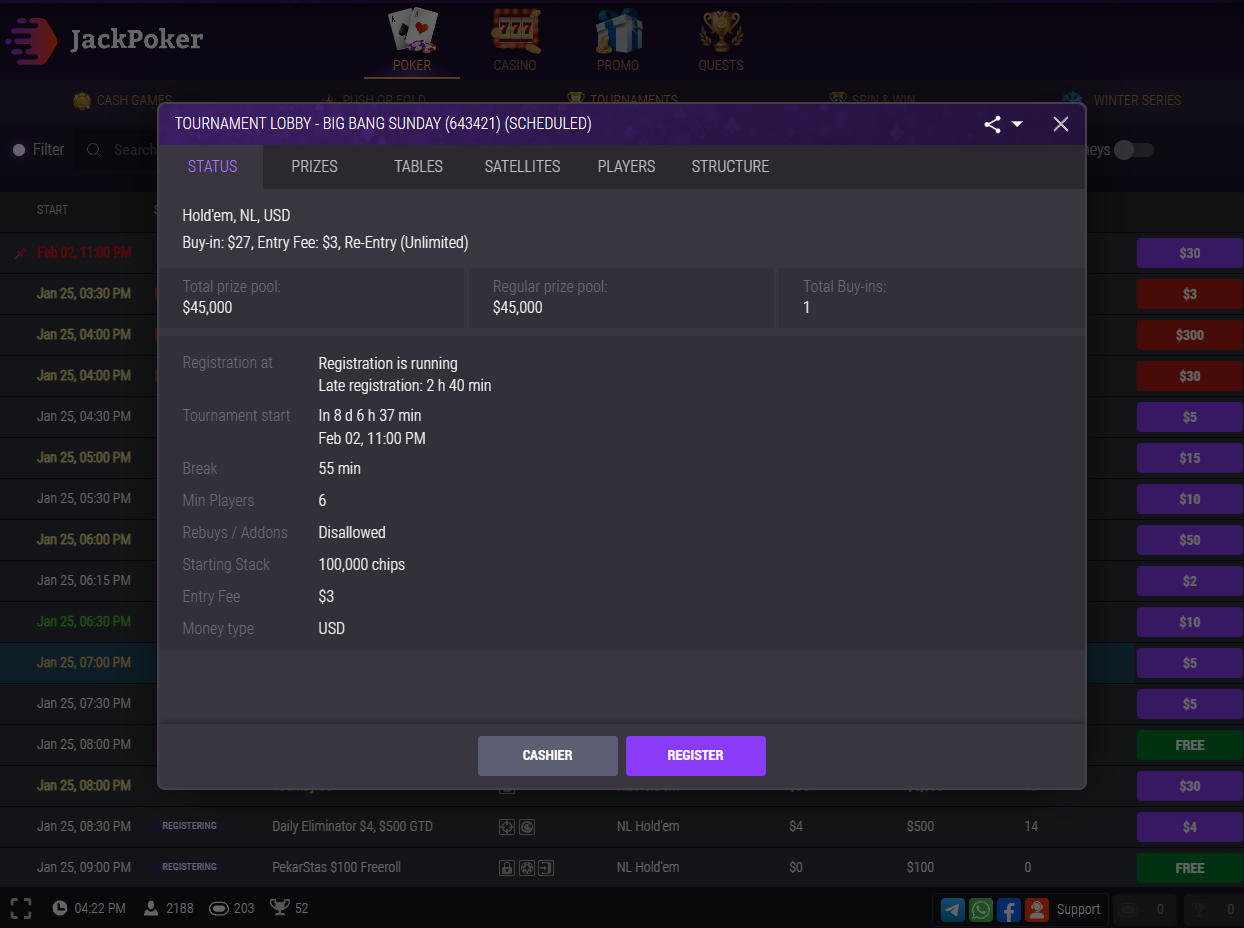Open the Promo gift box icon
Viewport: 1244px width, 928px height.
(x=618, y=33)
